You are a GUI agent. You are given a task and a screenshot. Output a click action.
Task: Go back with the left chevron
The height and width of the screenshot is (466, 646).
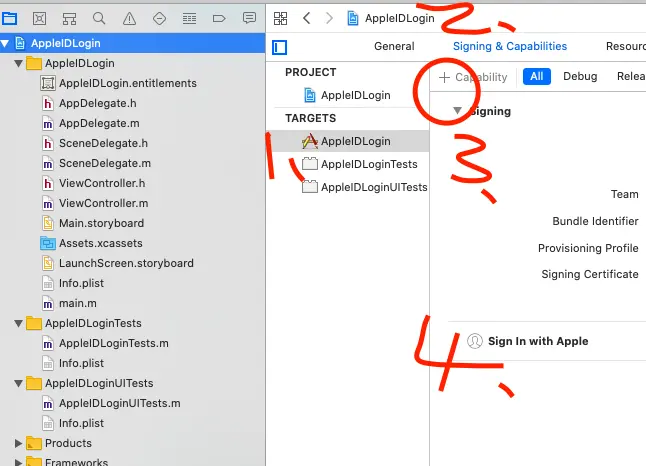[x=307, y=18]
